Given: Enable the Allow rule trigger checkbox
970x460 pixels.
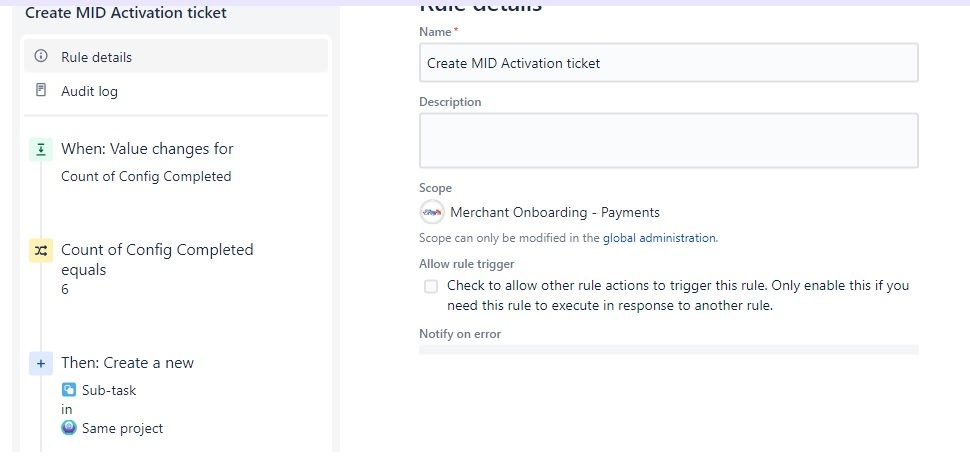Looking at the screenshot, I should (431, 286).
